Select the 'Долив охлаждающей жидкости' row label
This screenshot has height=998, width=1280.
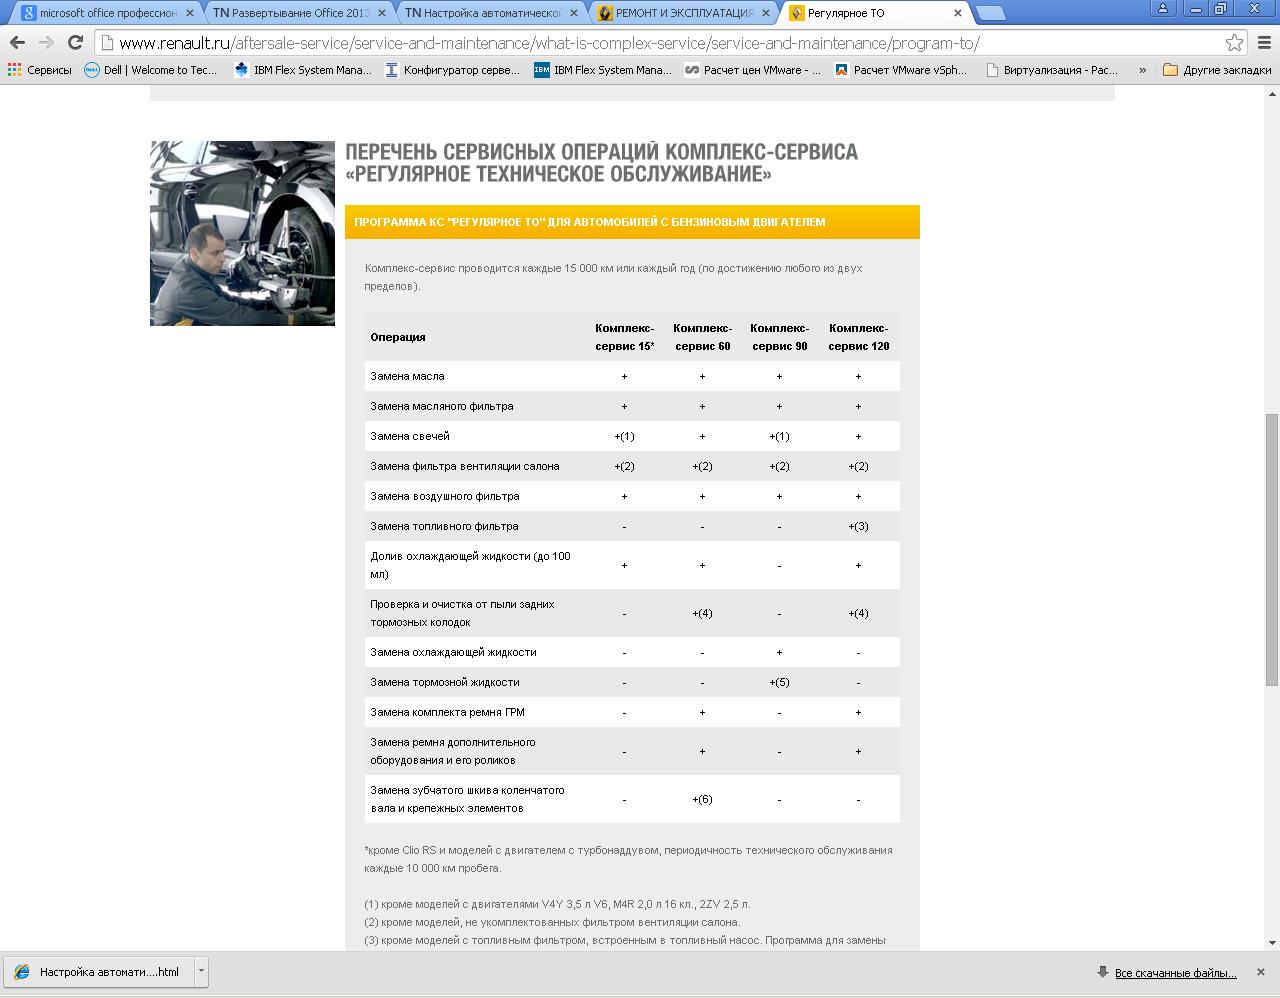point(470,565)
